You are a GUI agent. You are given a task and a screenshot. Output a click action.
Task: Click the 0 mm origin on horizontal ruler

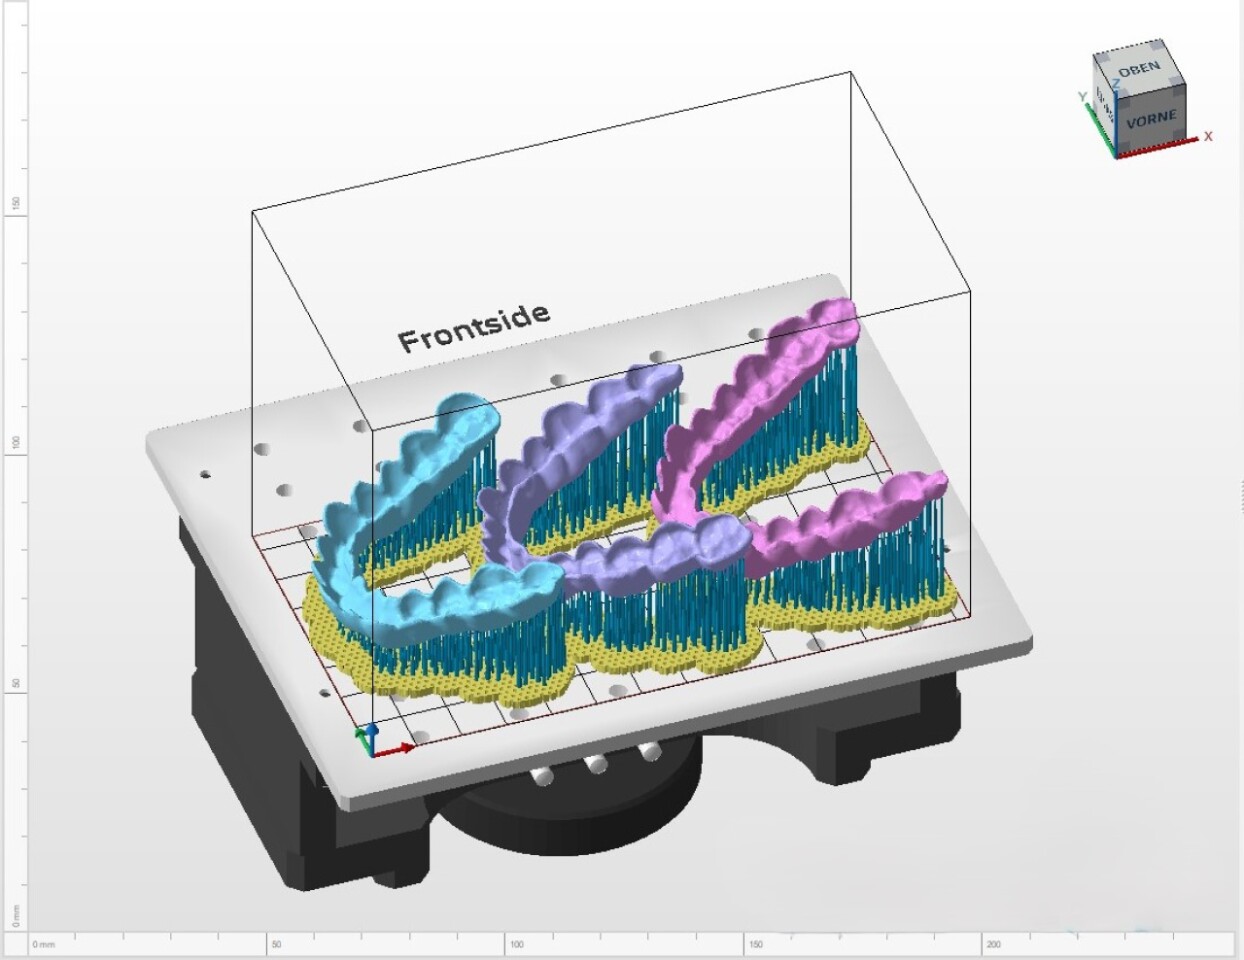43,944
